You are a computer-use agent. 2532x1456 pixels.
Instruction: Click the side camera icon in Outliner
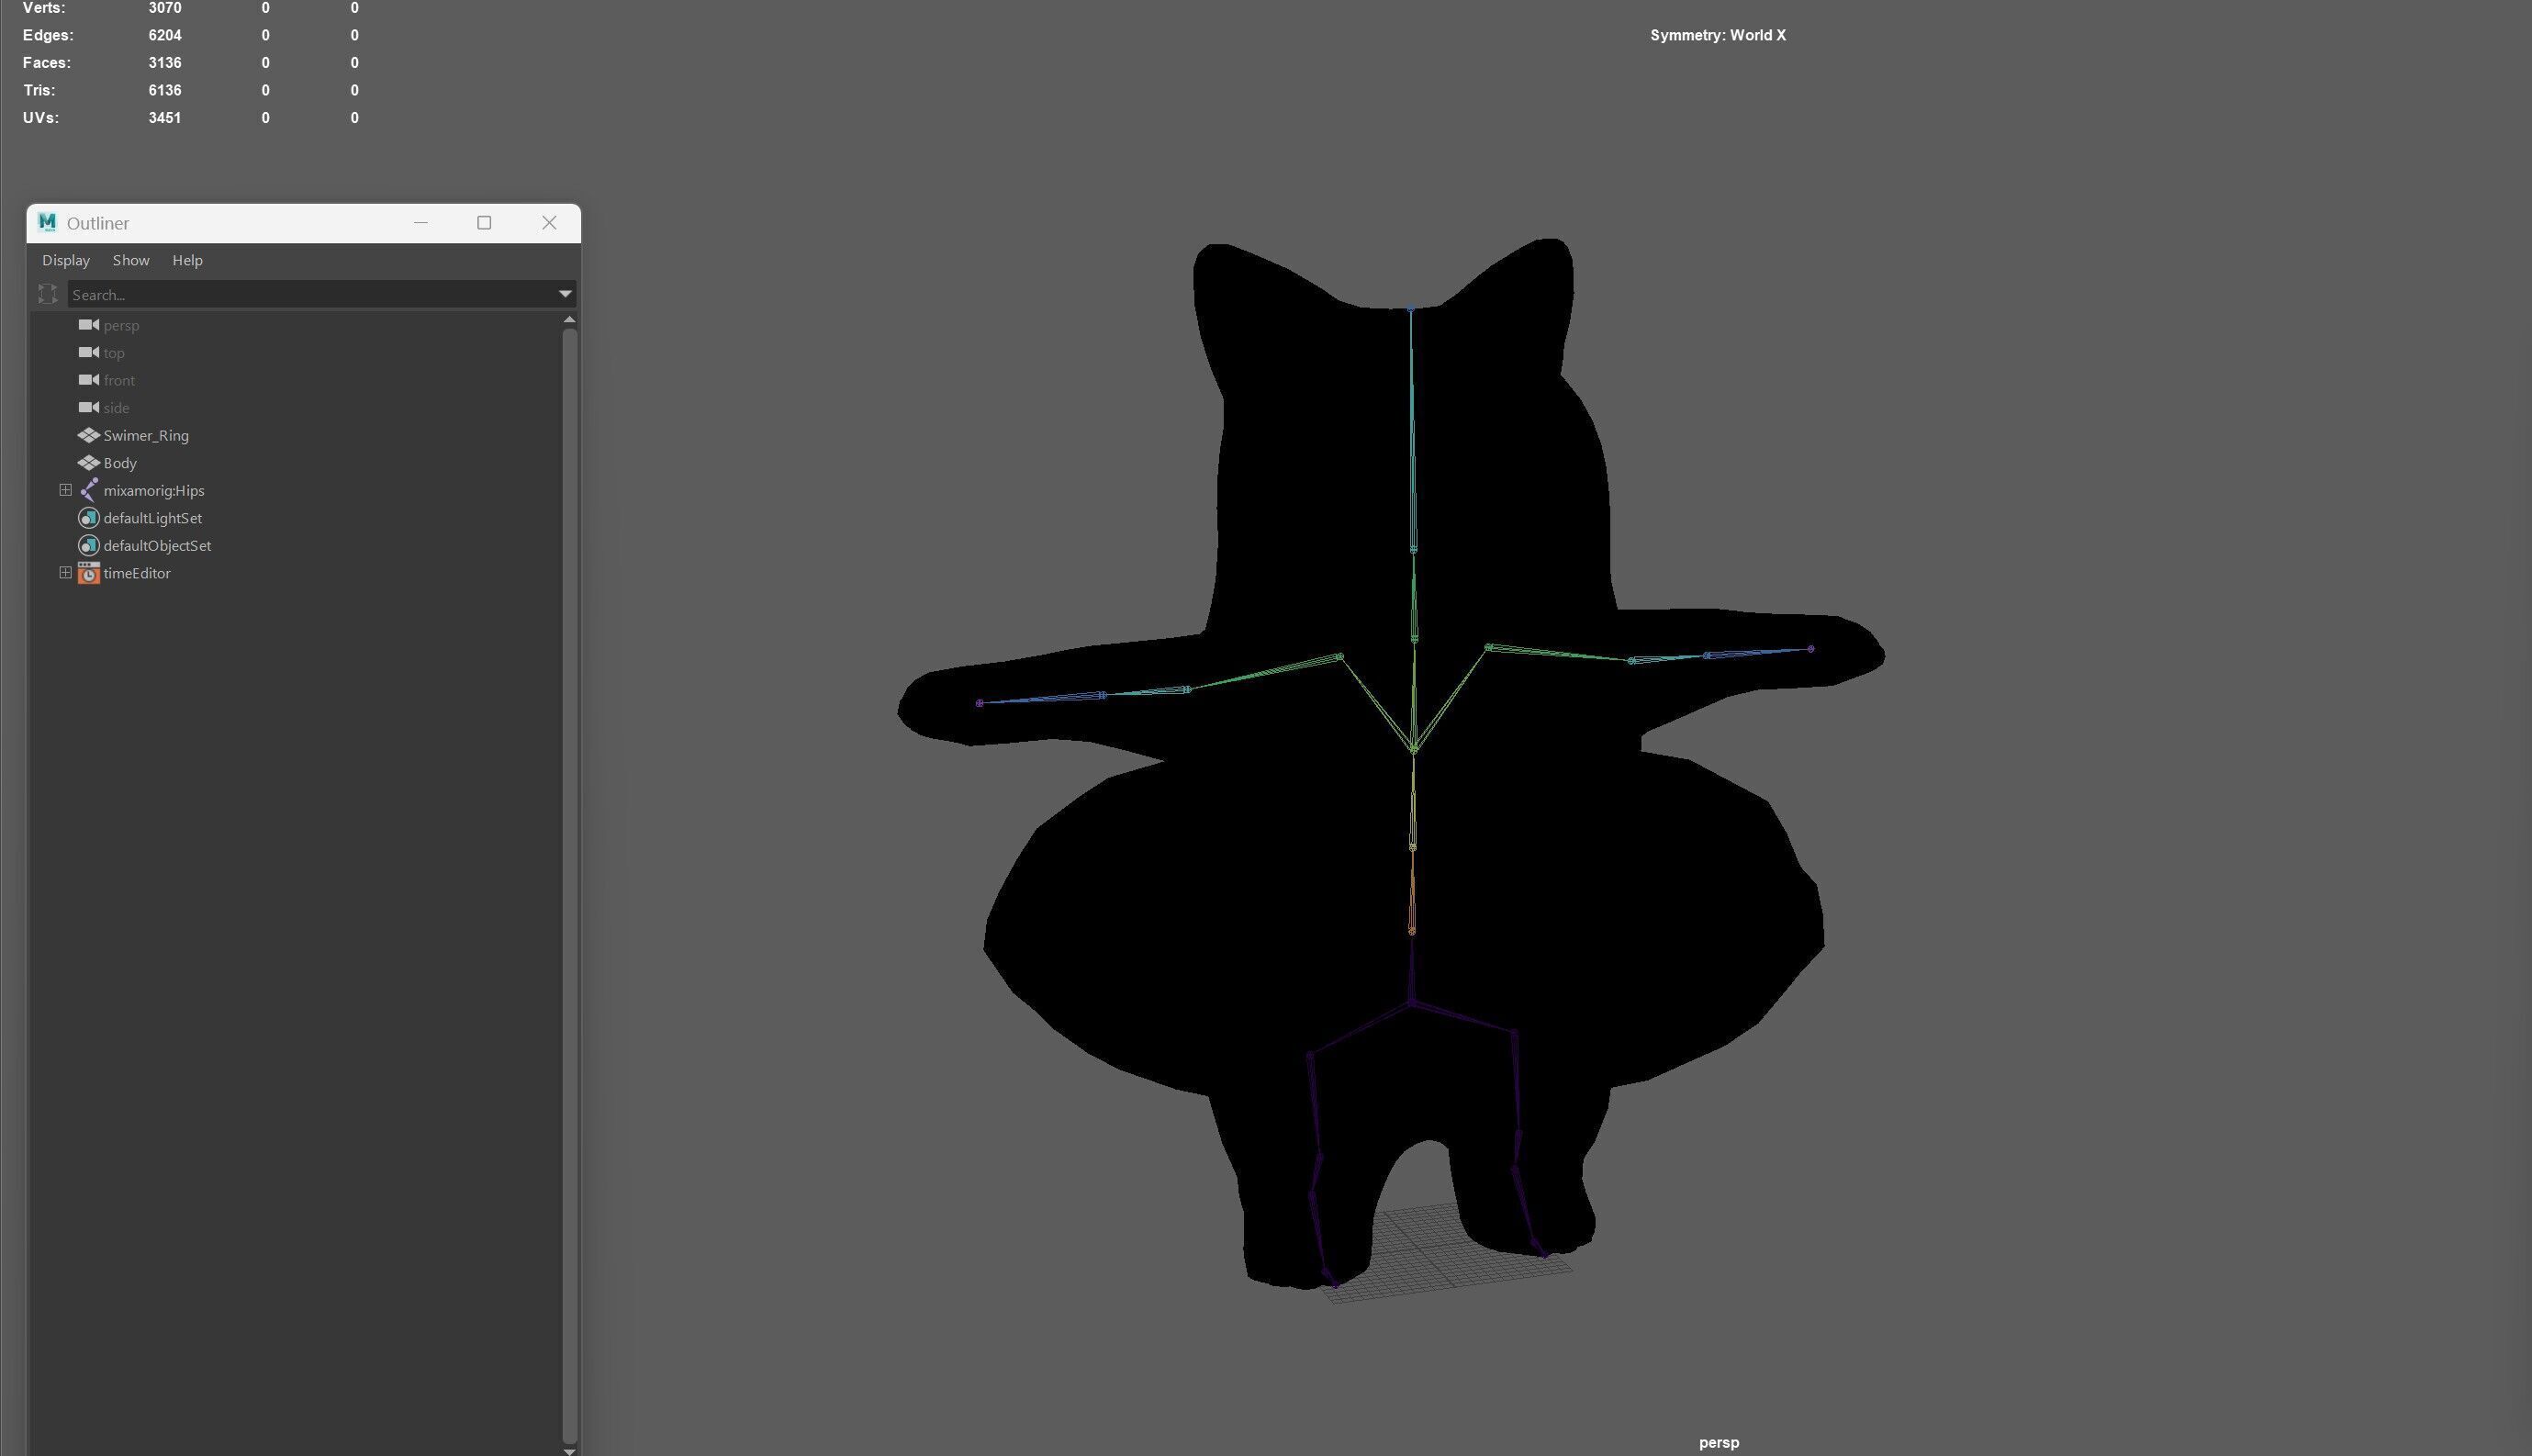click(89, 407)
